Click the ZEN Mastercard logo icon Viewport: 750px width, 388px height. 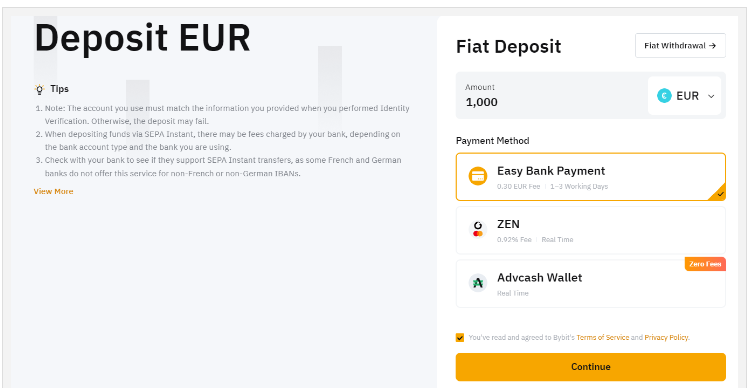tap(477, 230)
